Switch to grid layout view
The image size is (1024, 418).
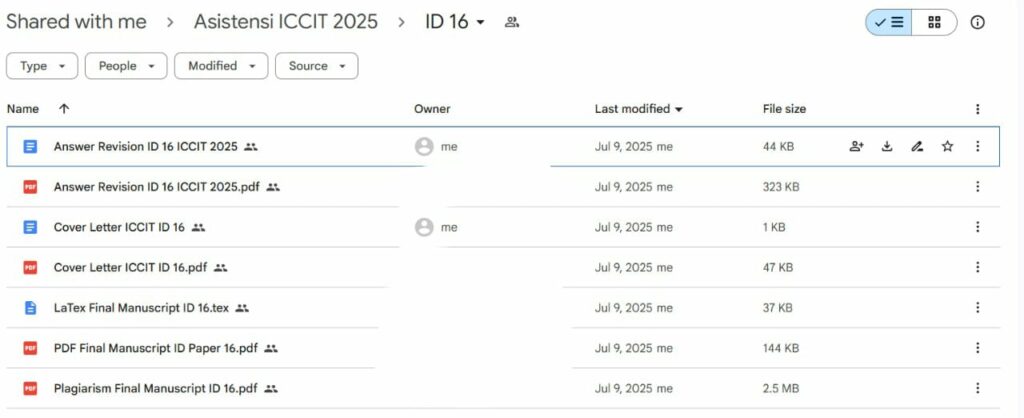[x=934, y=22]
